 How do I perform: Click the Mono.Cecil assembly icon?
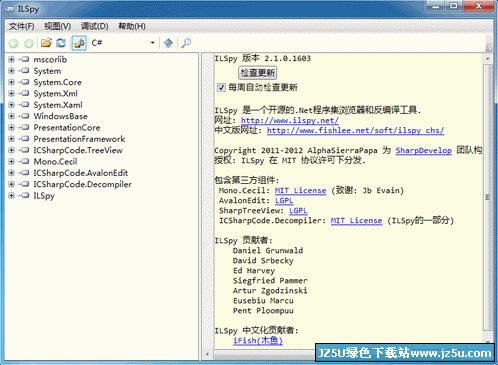(x=25, y=161)
